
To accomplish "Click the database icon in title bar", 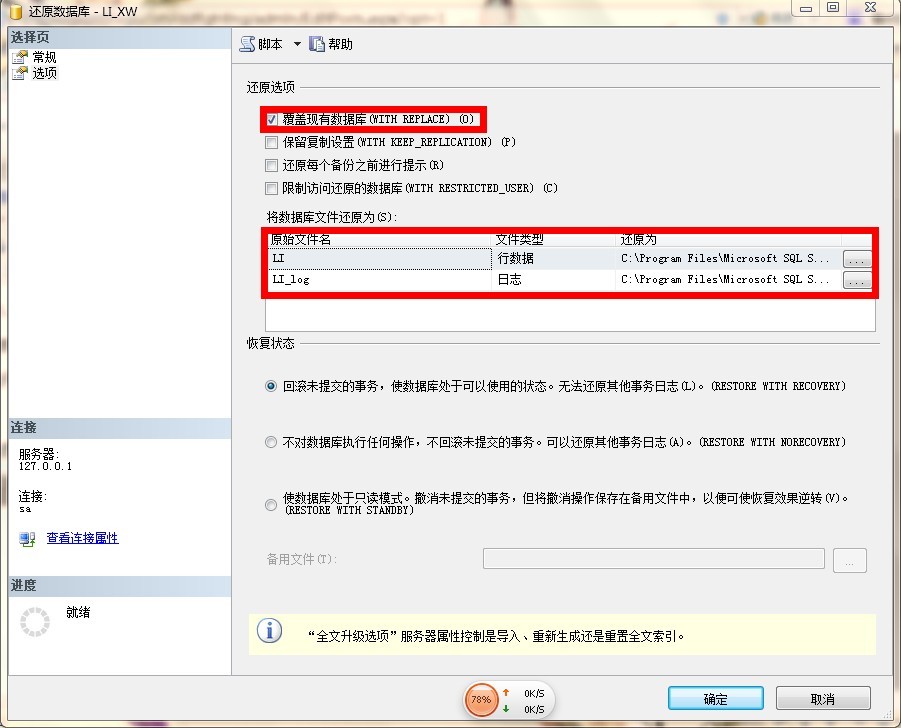I will pyautogui.click(x=16, y=11).
